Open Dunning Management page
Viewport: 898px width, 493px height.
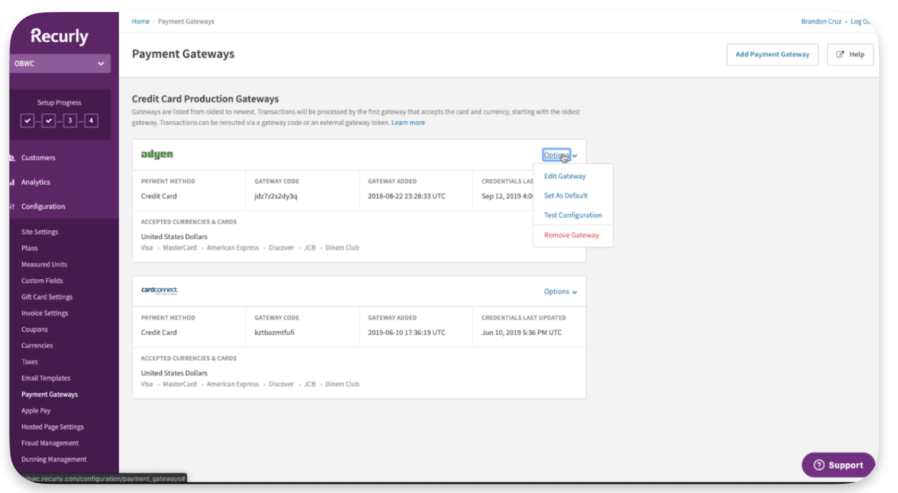click(54, 459)
